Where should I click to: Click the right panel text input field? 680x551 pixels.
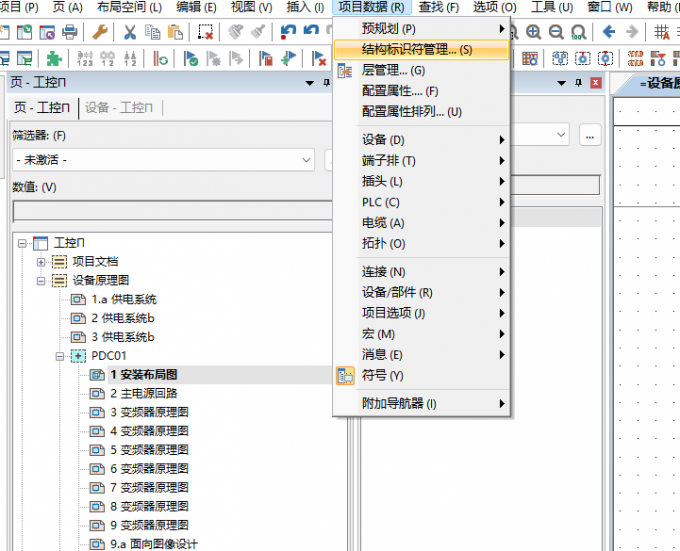point(556,185)
